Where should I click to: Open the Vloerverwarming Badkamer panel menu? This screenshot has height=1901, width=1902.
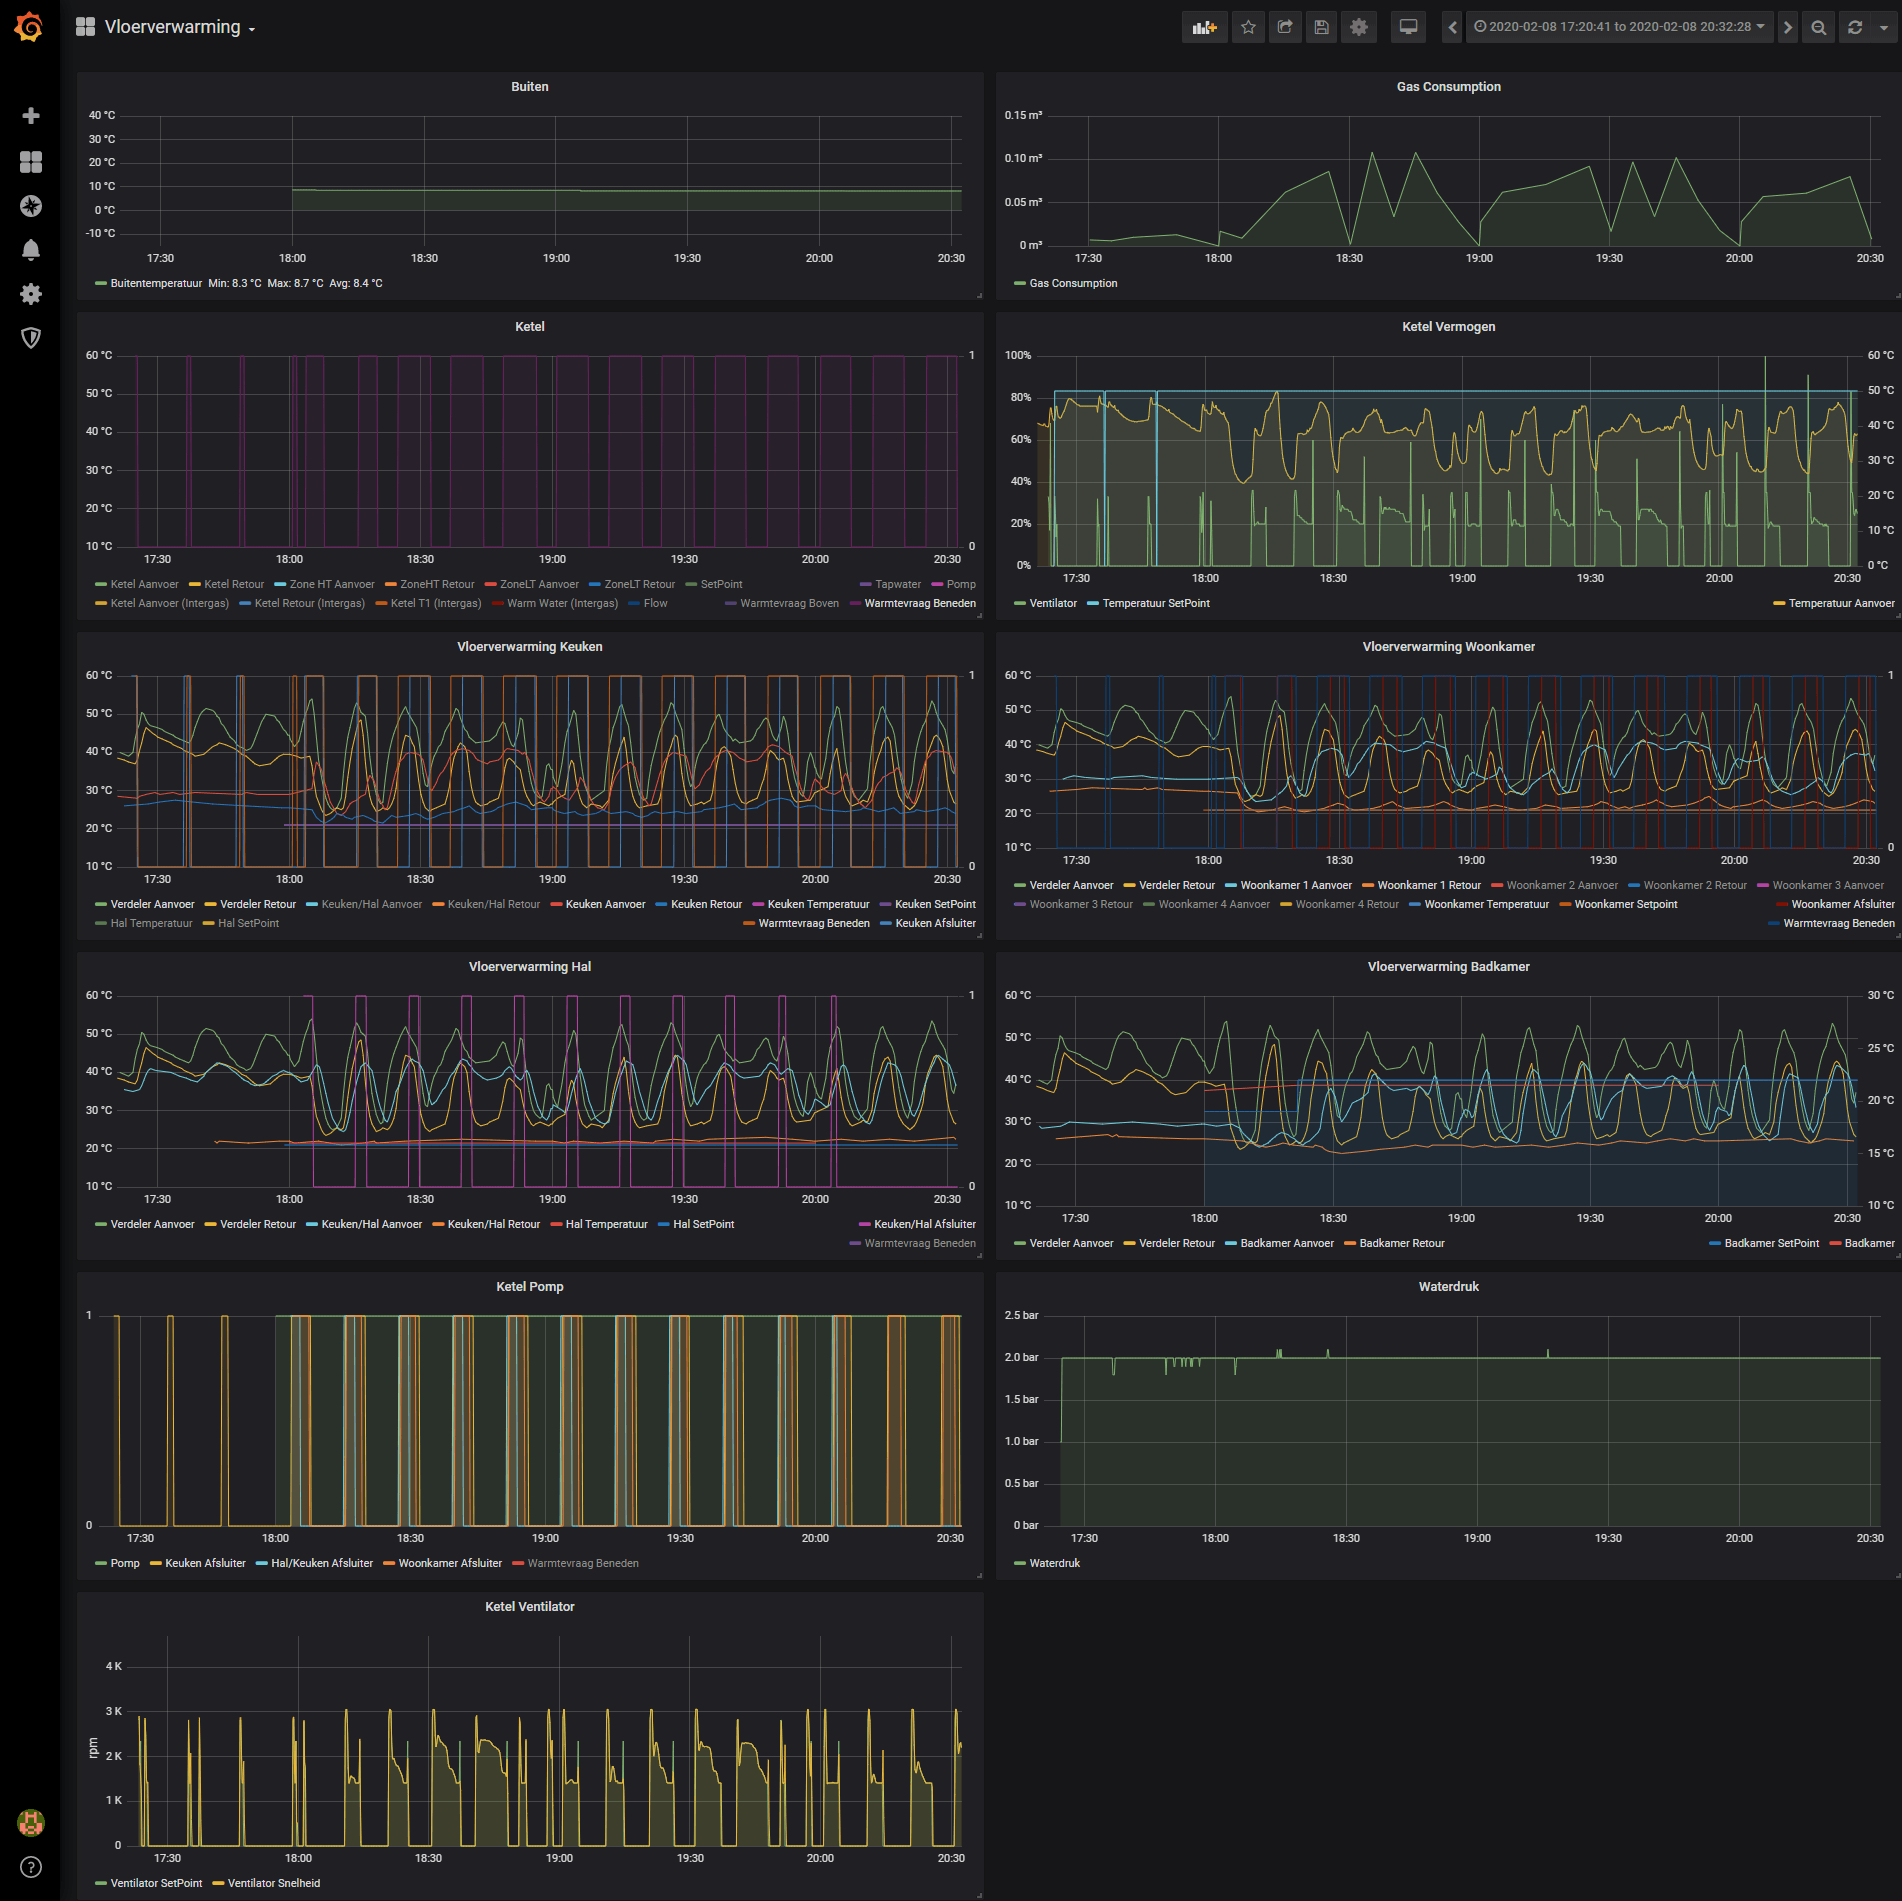tap(1448, 967)
